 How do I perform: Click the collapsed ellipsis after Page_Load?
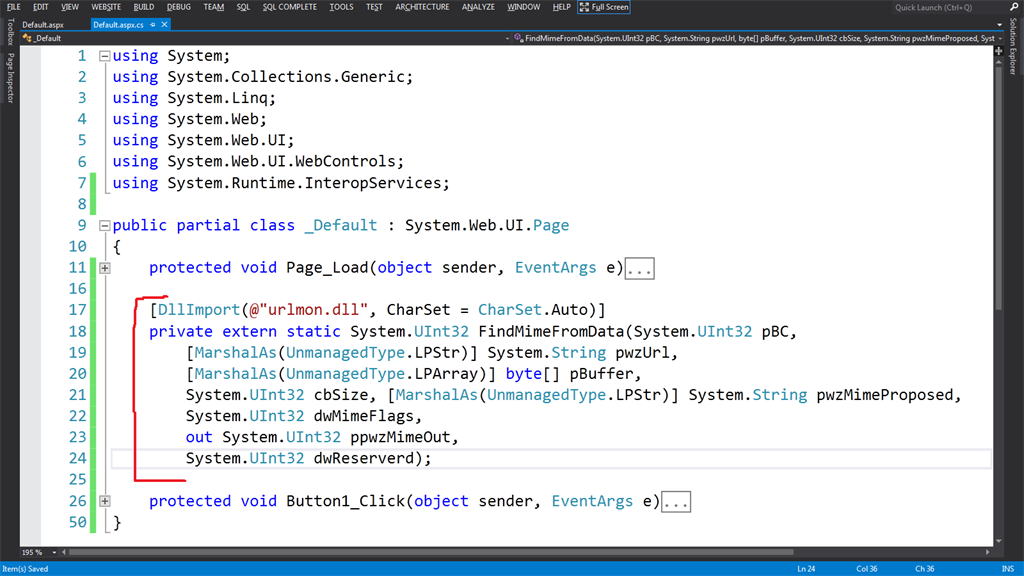[640, 268]
